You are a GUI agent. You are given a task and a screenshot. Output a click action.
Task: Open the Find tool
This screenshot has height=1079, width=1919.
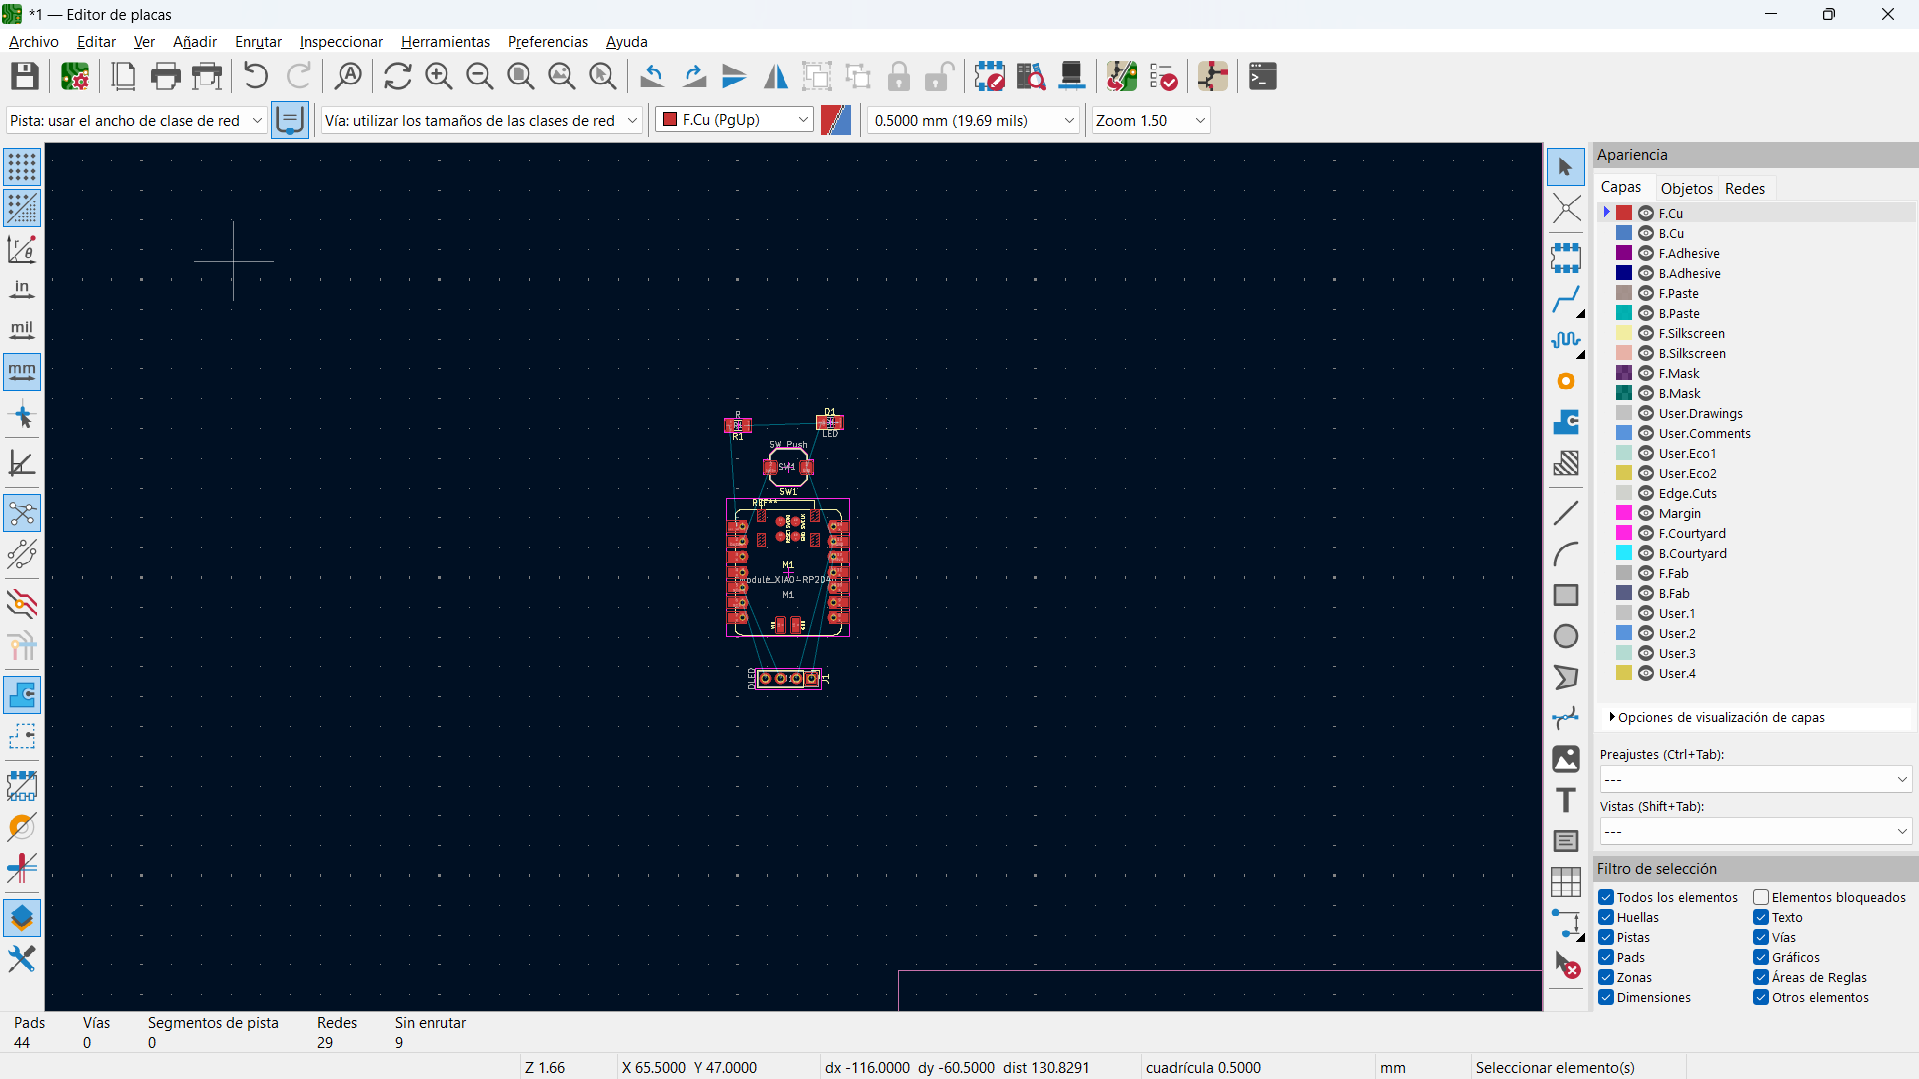(348, 76)
